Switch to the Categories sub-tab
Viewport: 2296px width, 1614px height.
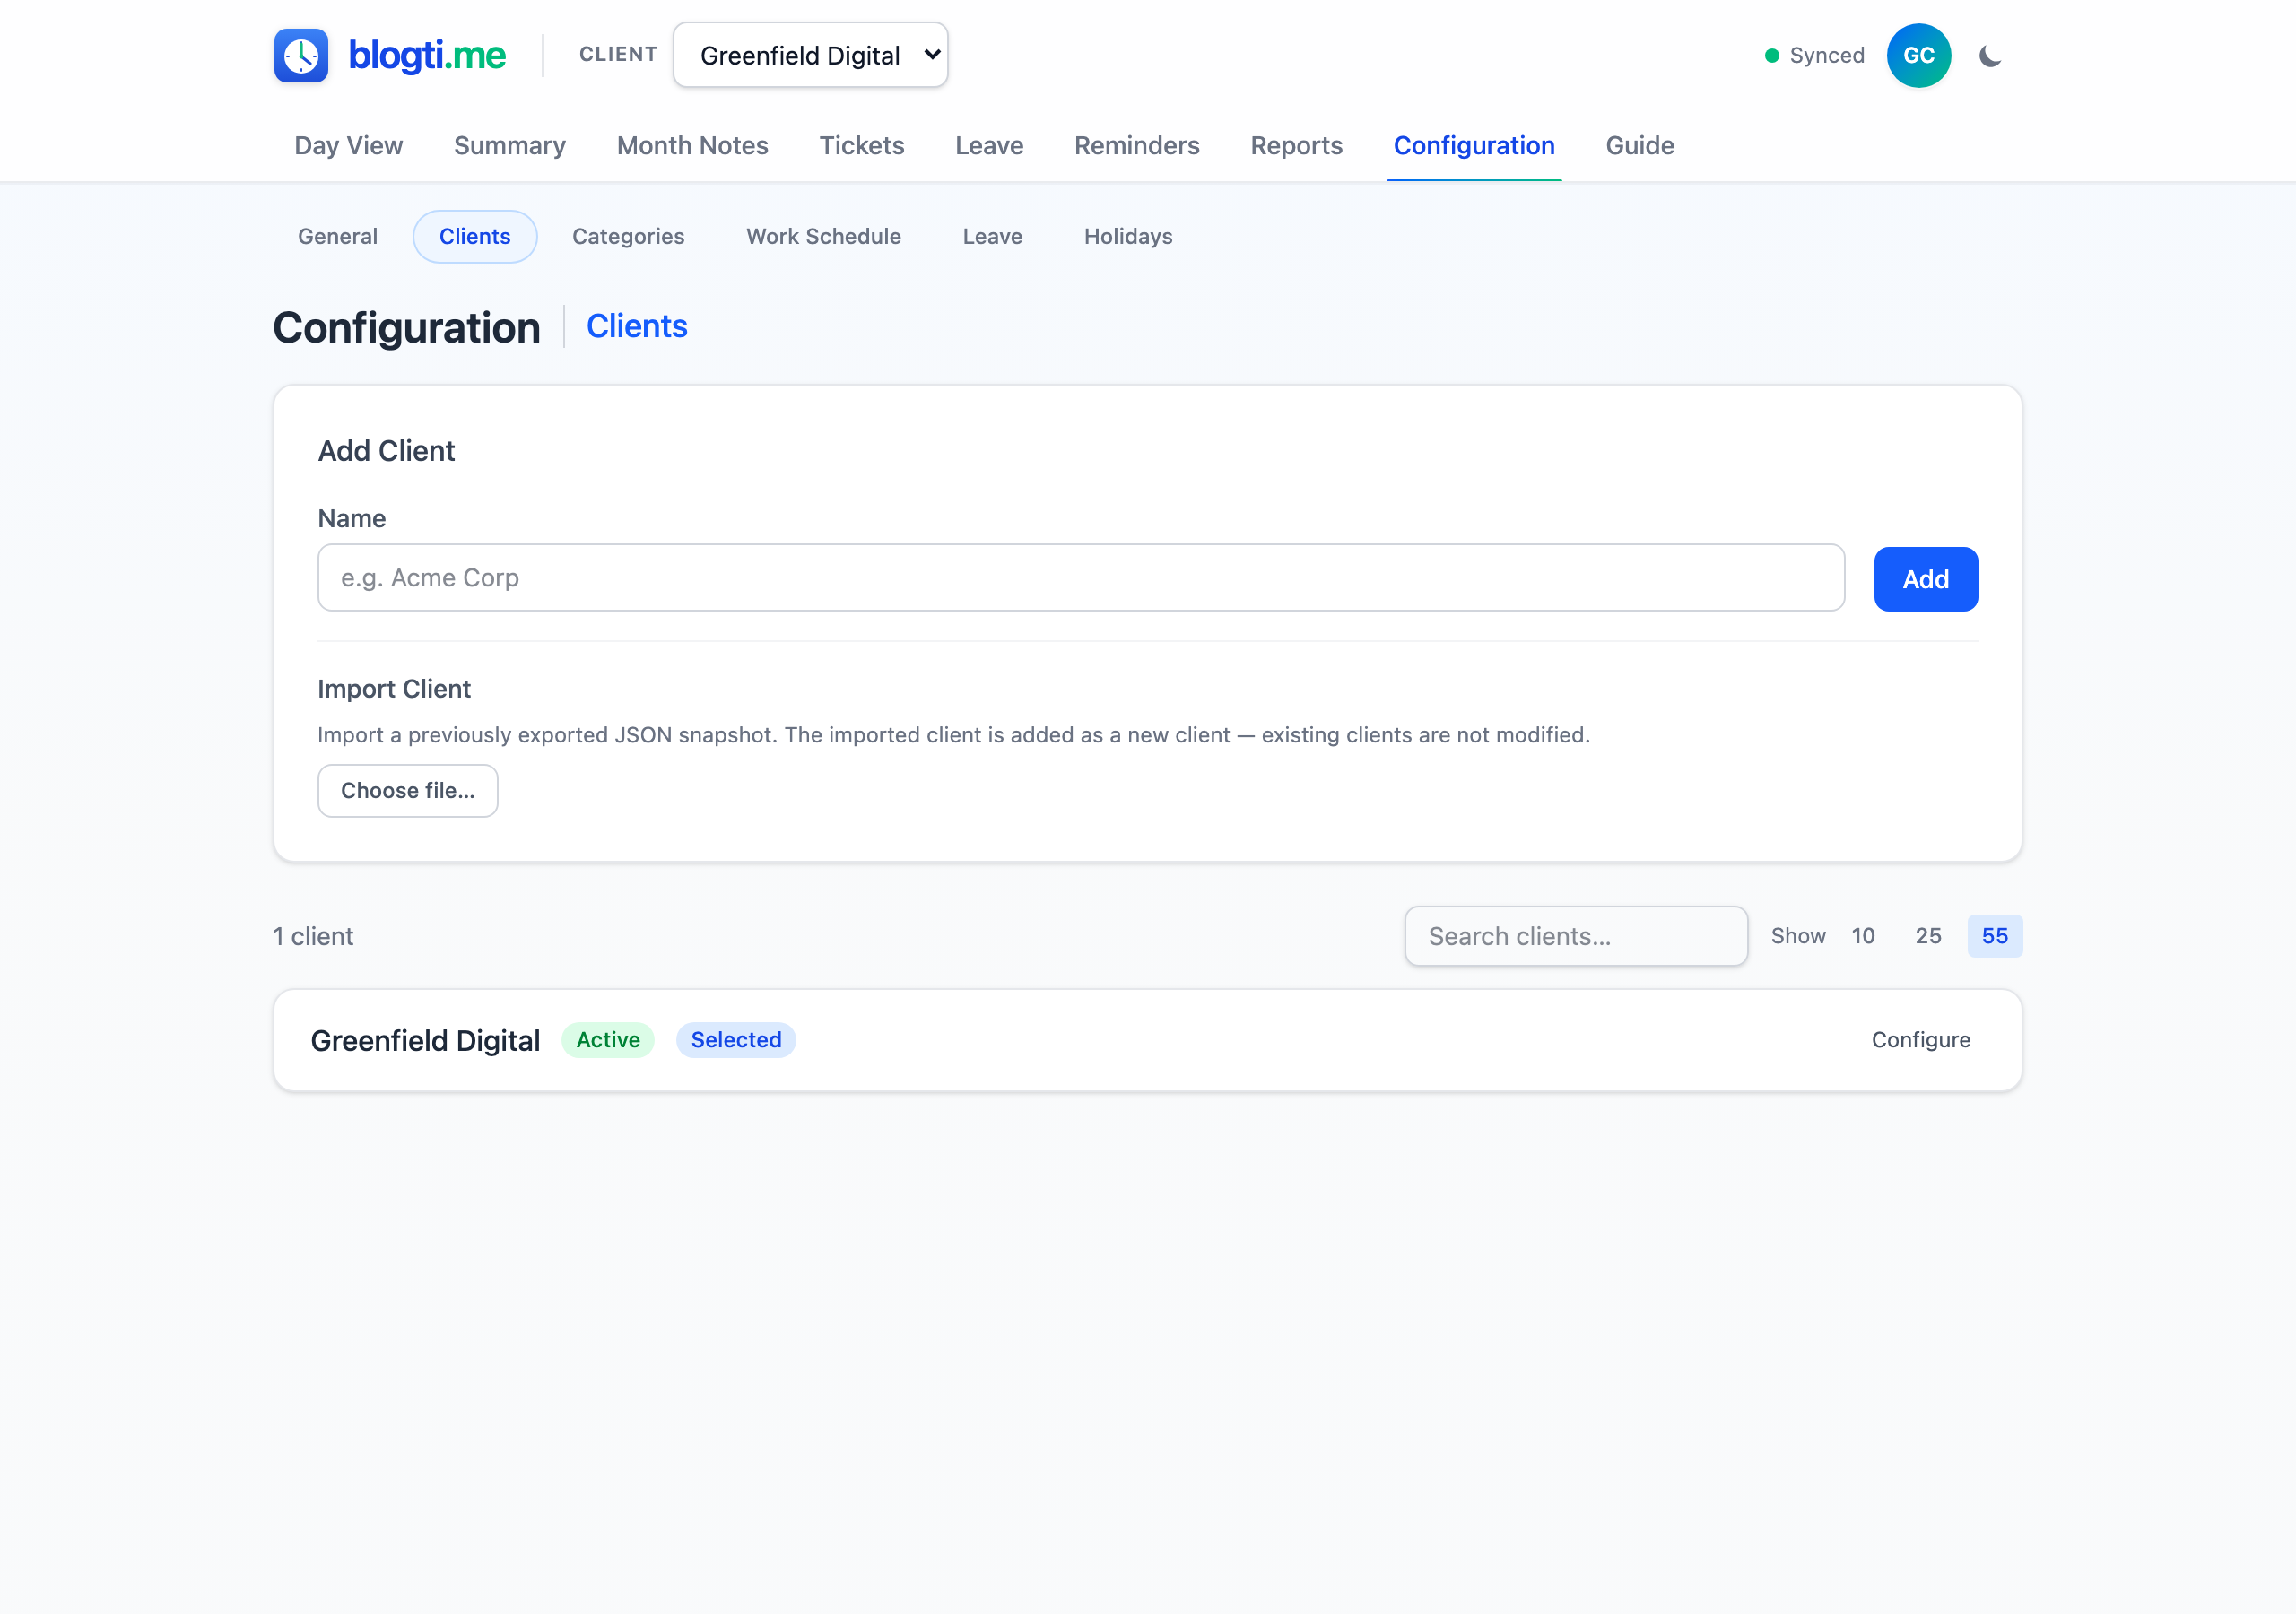point(628,237)
